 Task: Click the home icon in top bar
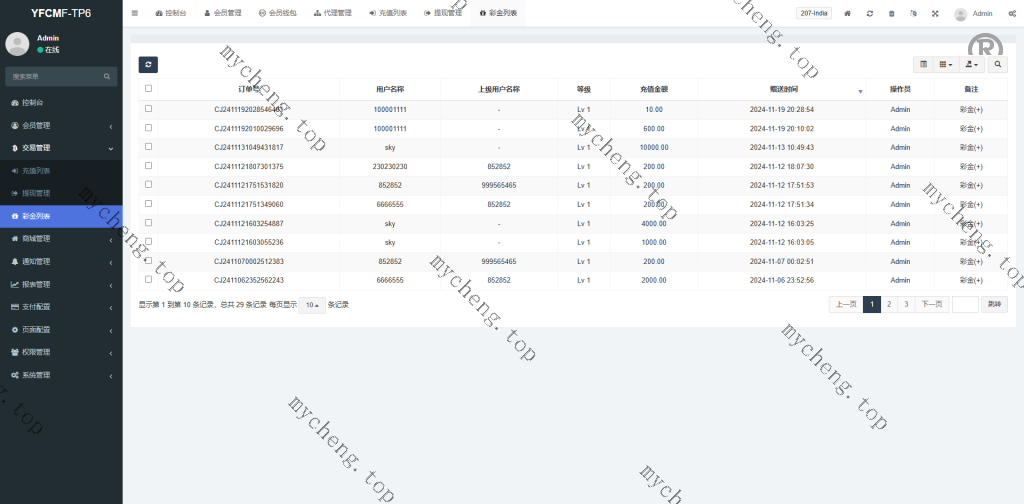pyautogui.click(x=848, y=14)
